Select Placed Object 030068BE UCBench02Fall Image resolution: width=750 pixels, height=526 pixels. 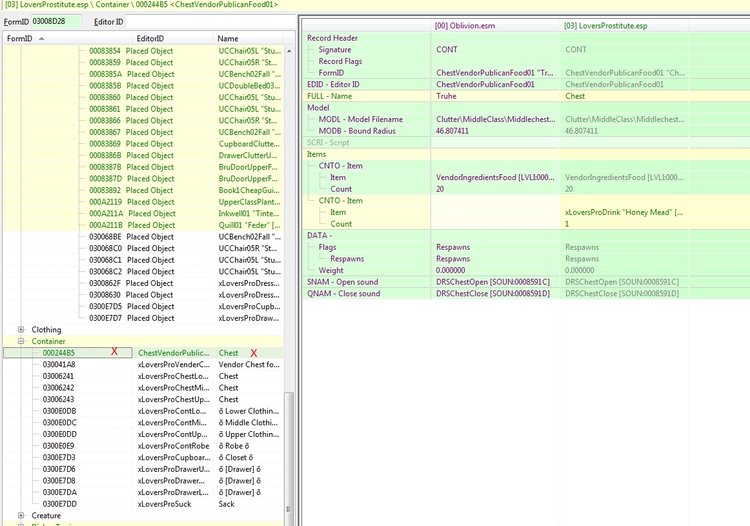tap(143, 237)
